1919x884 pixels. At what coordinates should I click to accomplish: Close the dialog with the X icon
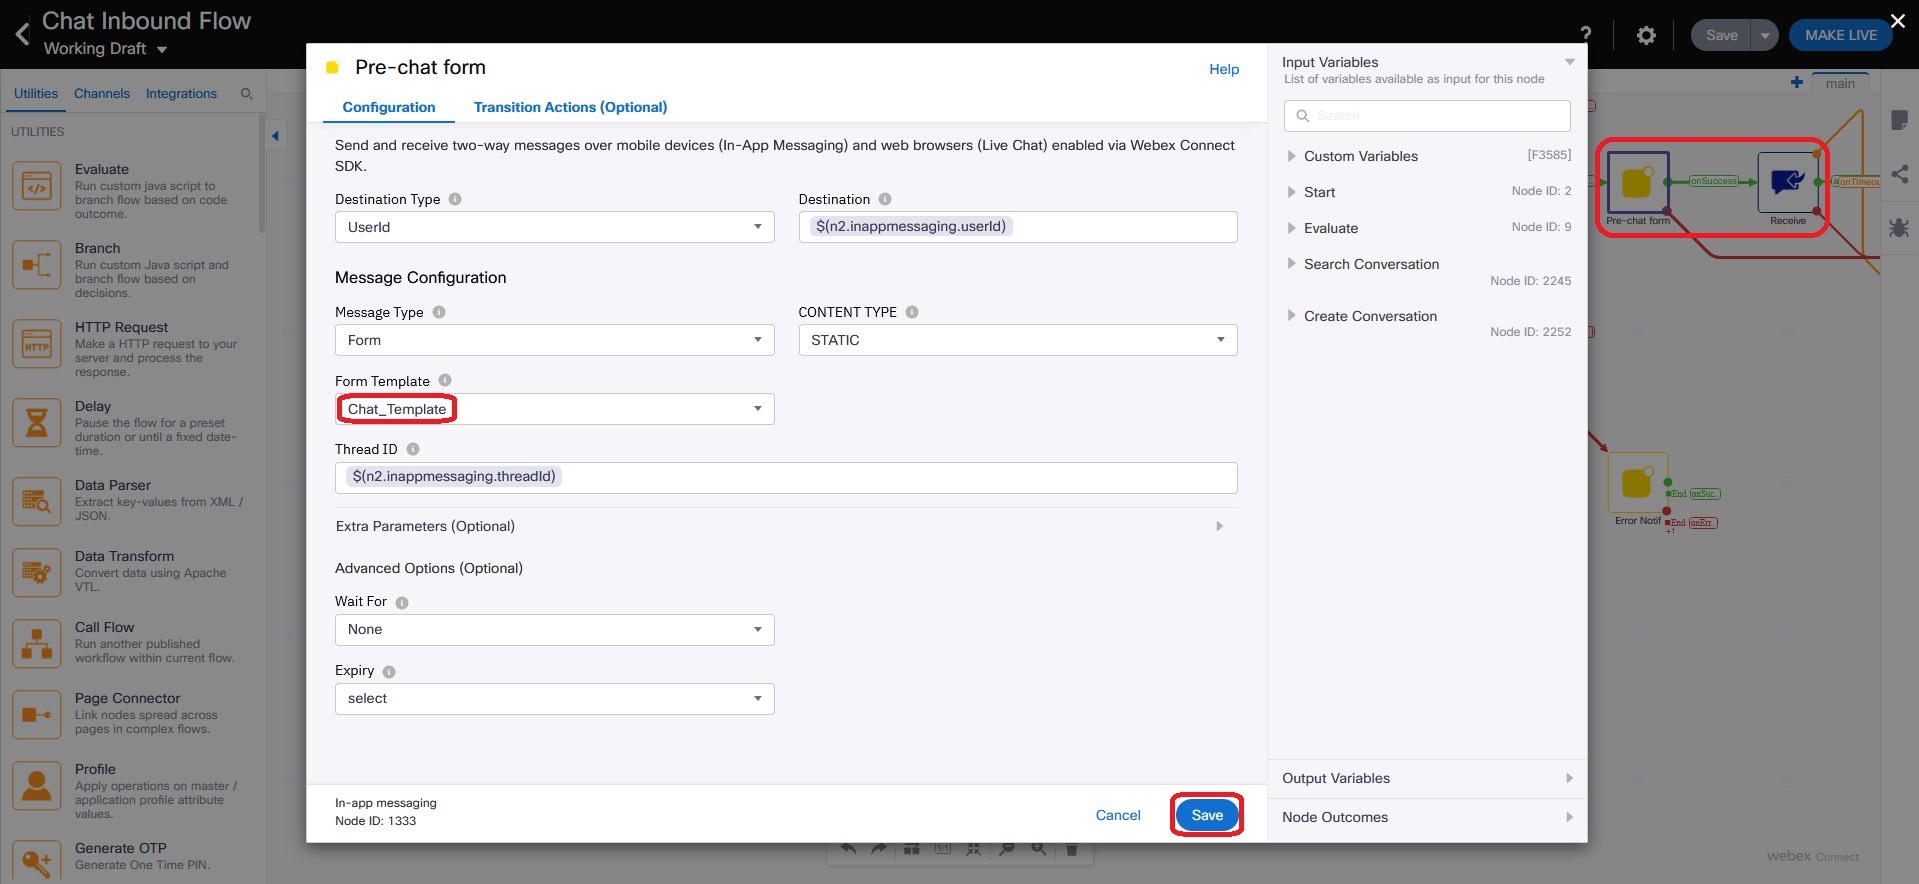click(1897, 21)
